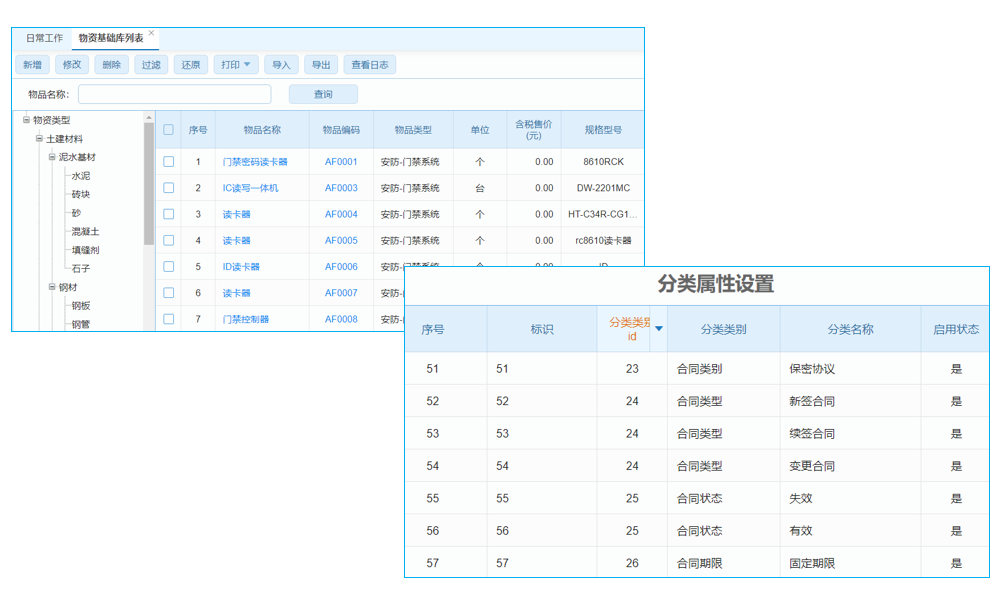Click the 修改 toolbar button
The width and height of the screenshot is (1000, 600).
pyautogui.click(x=72, y=63)
